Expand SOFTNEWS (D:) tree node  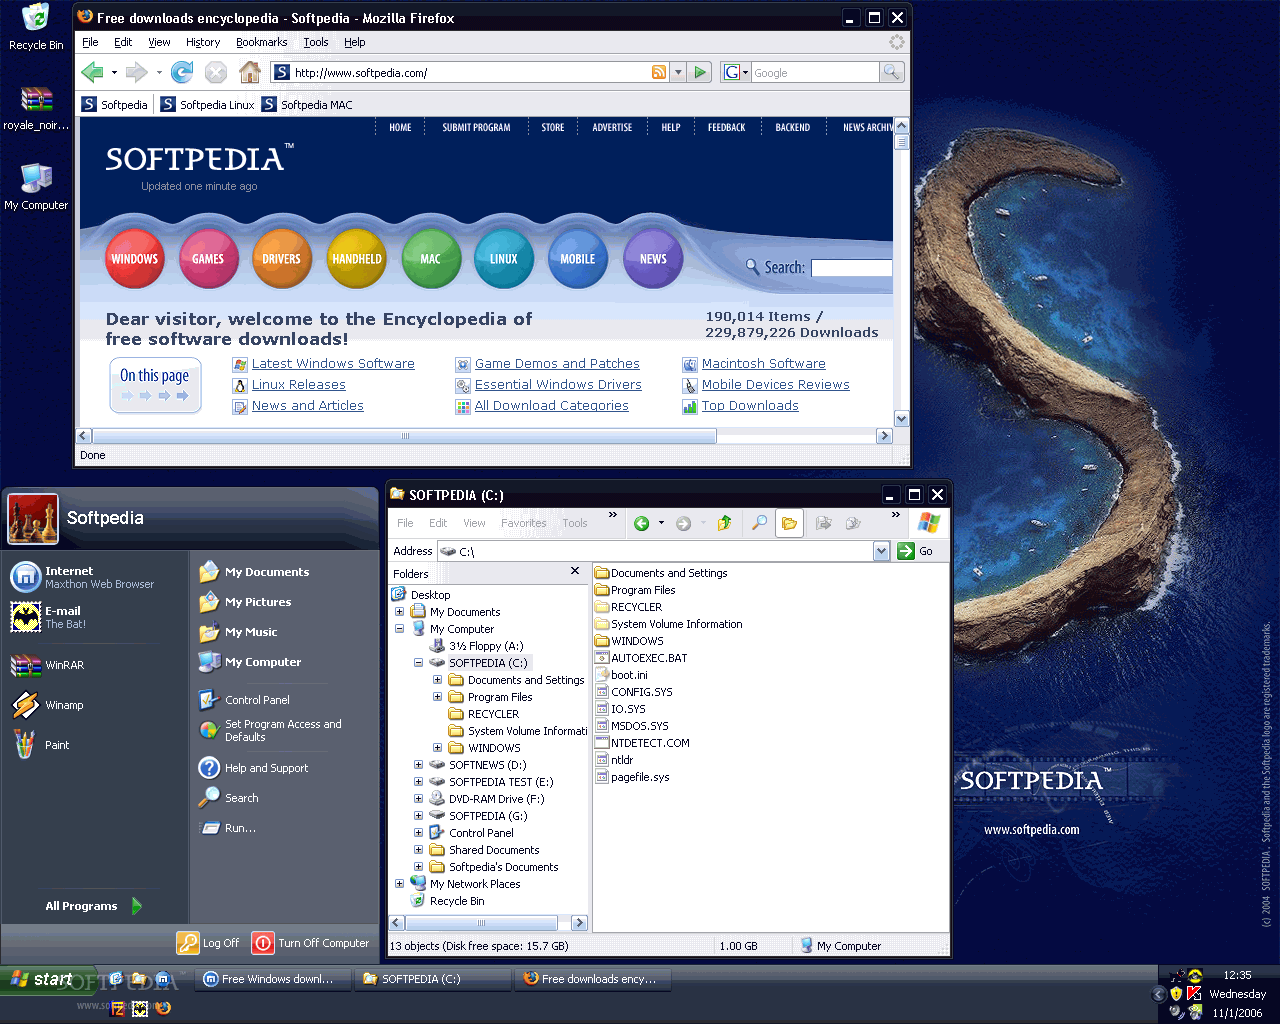418,765
